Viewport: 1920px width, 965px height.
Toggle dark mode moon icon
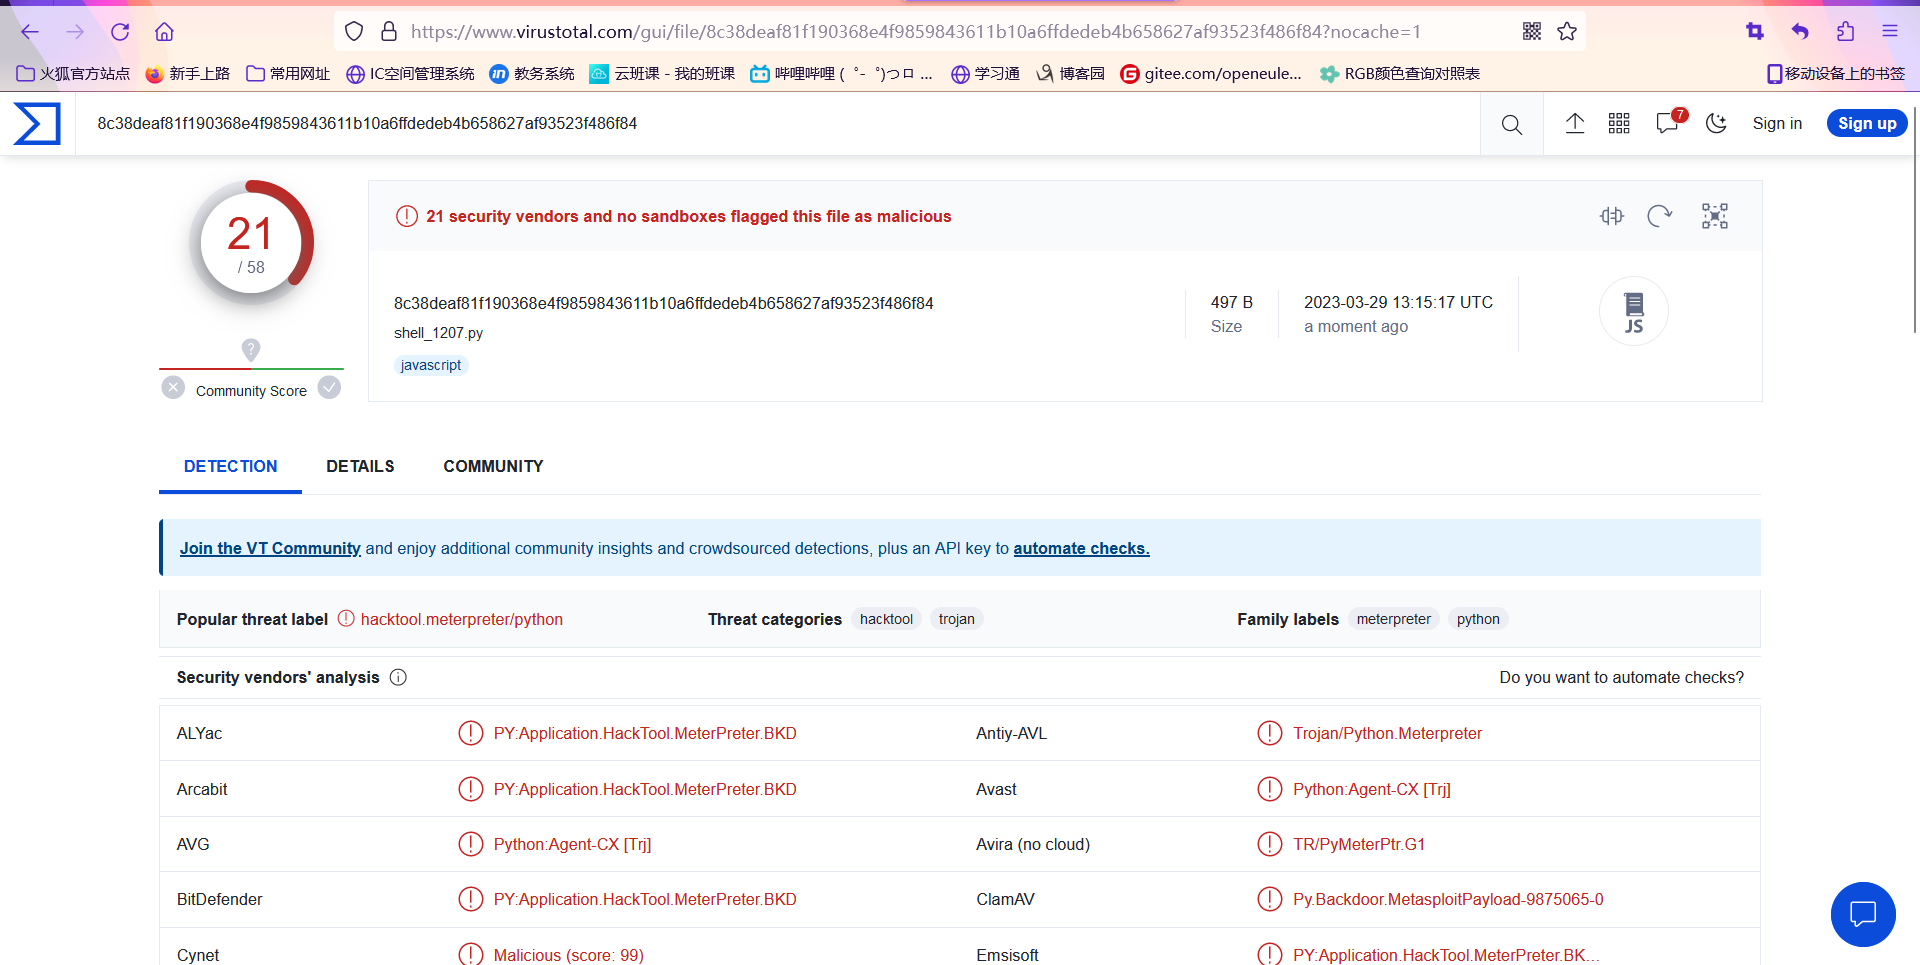(x=1717, y=123)
